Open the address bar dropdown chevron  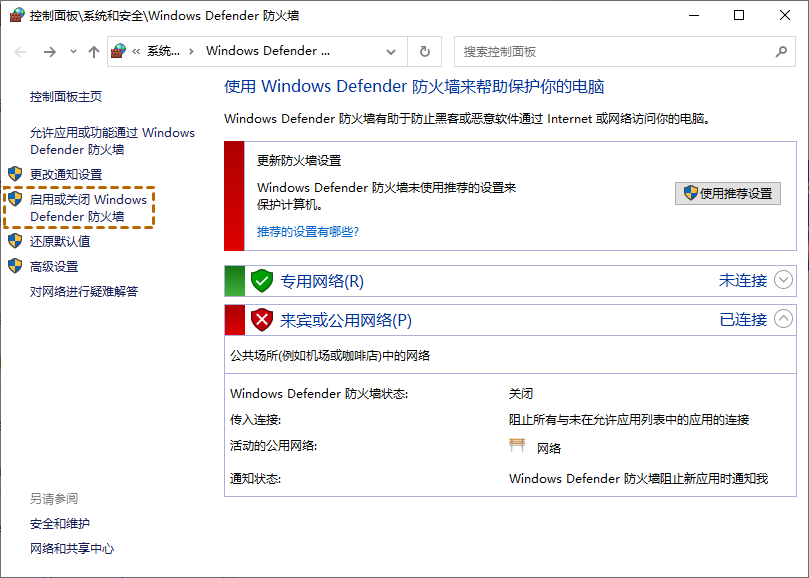390,50
